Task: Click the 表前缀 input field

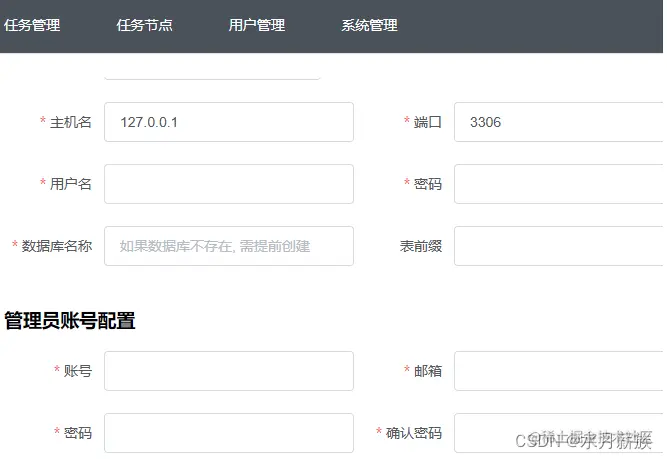Action: click(559, 246)
